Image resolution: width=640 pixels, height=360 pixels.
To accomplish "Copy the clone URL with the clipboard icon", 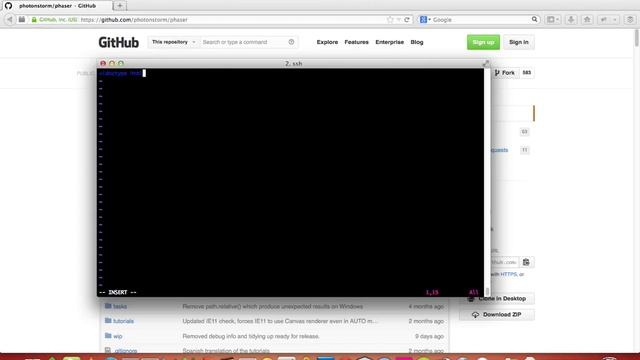I will point(526,262).
